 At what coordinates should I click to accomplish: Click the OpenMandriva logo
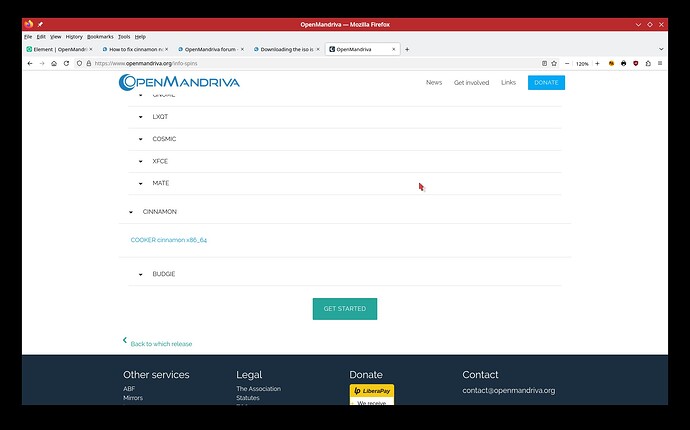pyautogui.click(x=179, y=82)
